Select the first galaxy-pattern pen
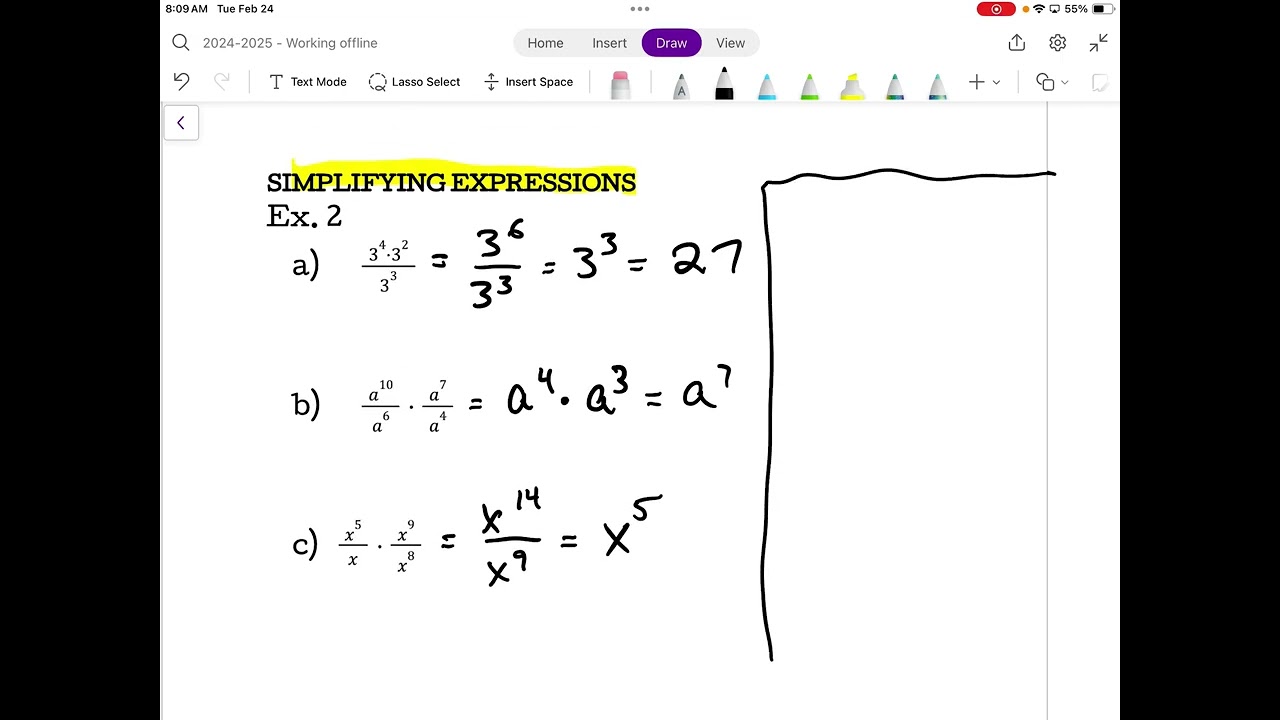This screenshot has height=720, width=1280. [895, 85]
